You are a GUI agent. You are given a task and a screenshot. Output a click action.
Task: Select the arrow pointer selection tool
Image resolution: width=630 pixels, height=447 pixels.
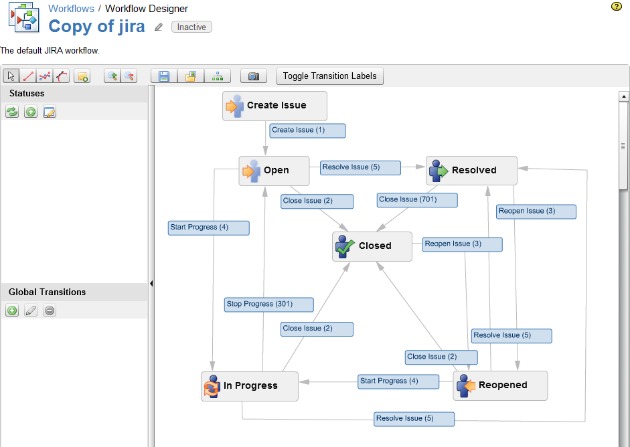11,76
